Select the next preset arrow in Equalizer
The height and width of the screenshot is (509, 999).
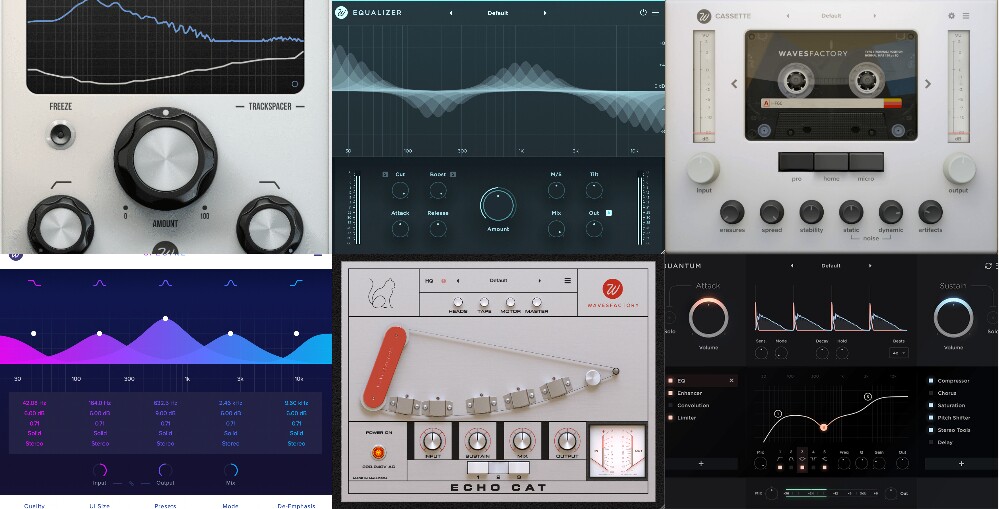click(x=545, y=13)
